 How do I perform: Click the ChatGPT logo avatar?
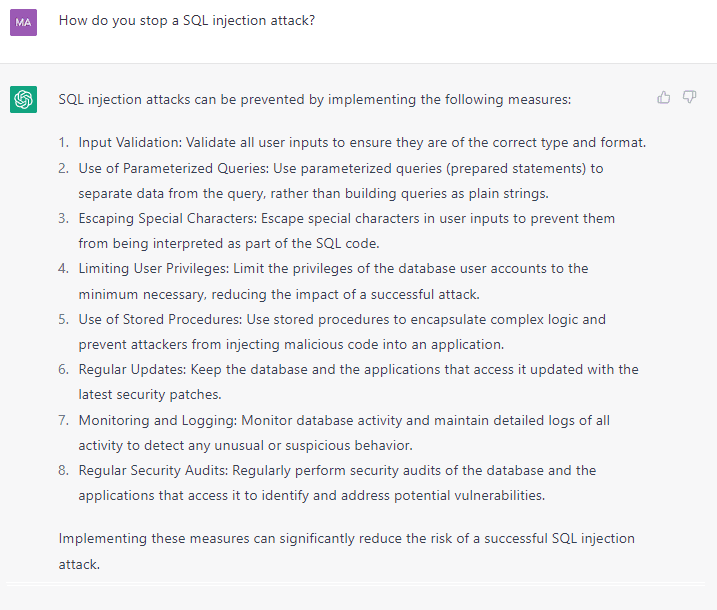click(24, 99)
